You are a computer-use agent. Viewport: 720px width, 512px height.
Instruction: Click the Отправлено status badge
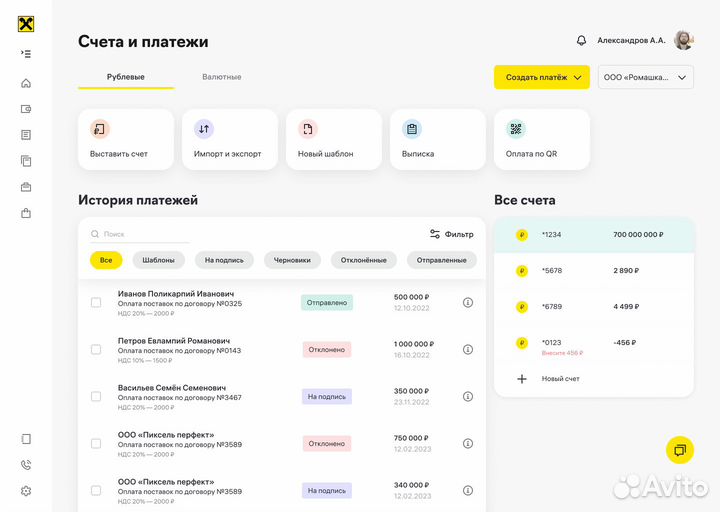[x=327, y=303]
